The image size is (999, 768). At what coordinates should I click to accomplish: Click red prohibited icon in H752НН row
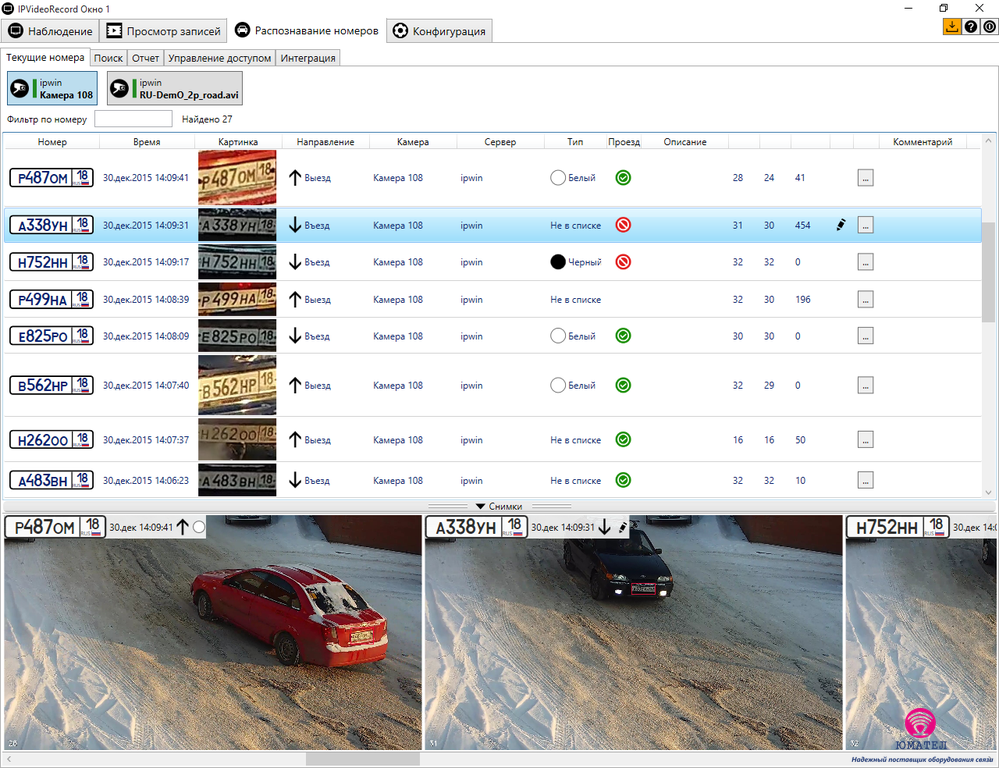pos(623,262)
